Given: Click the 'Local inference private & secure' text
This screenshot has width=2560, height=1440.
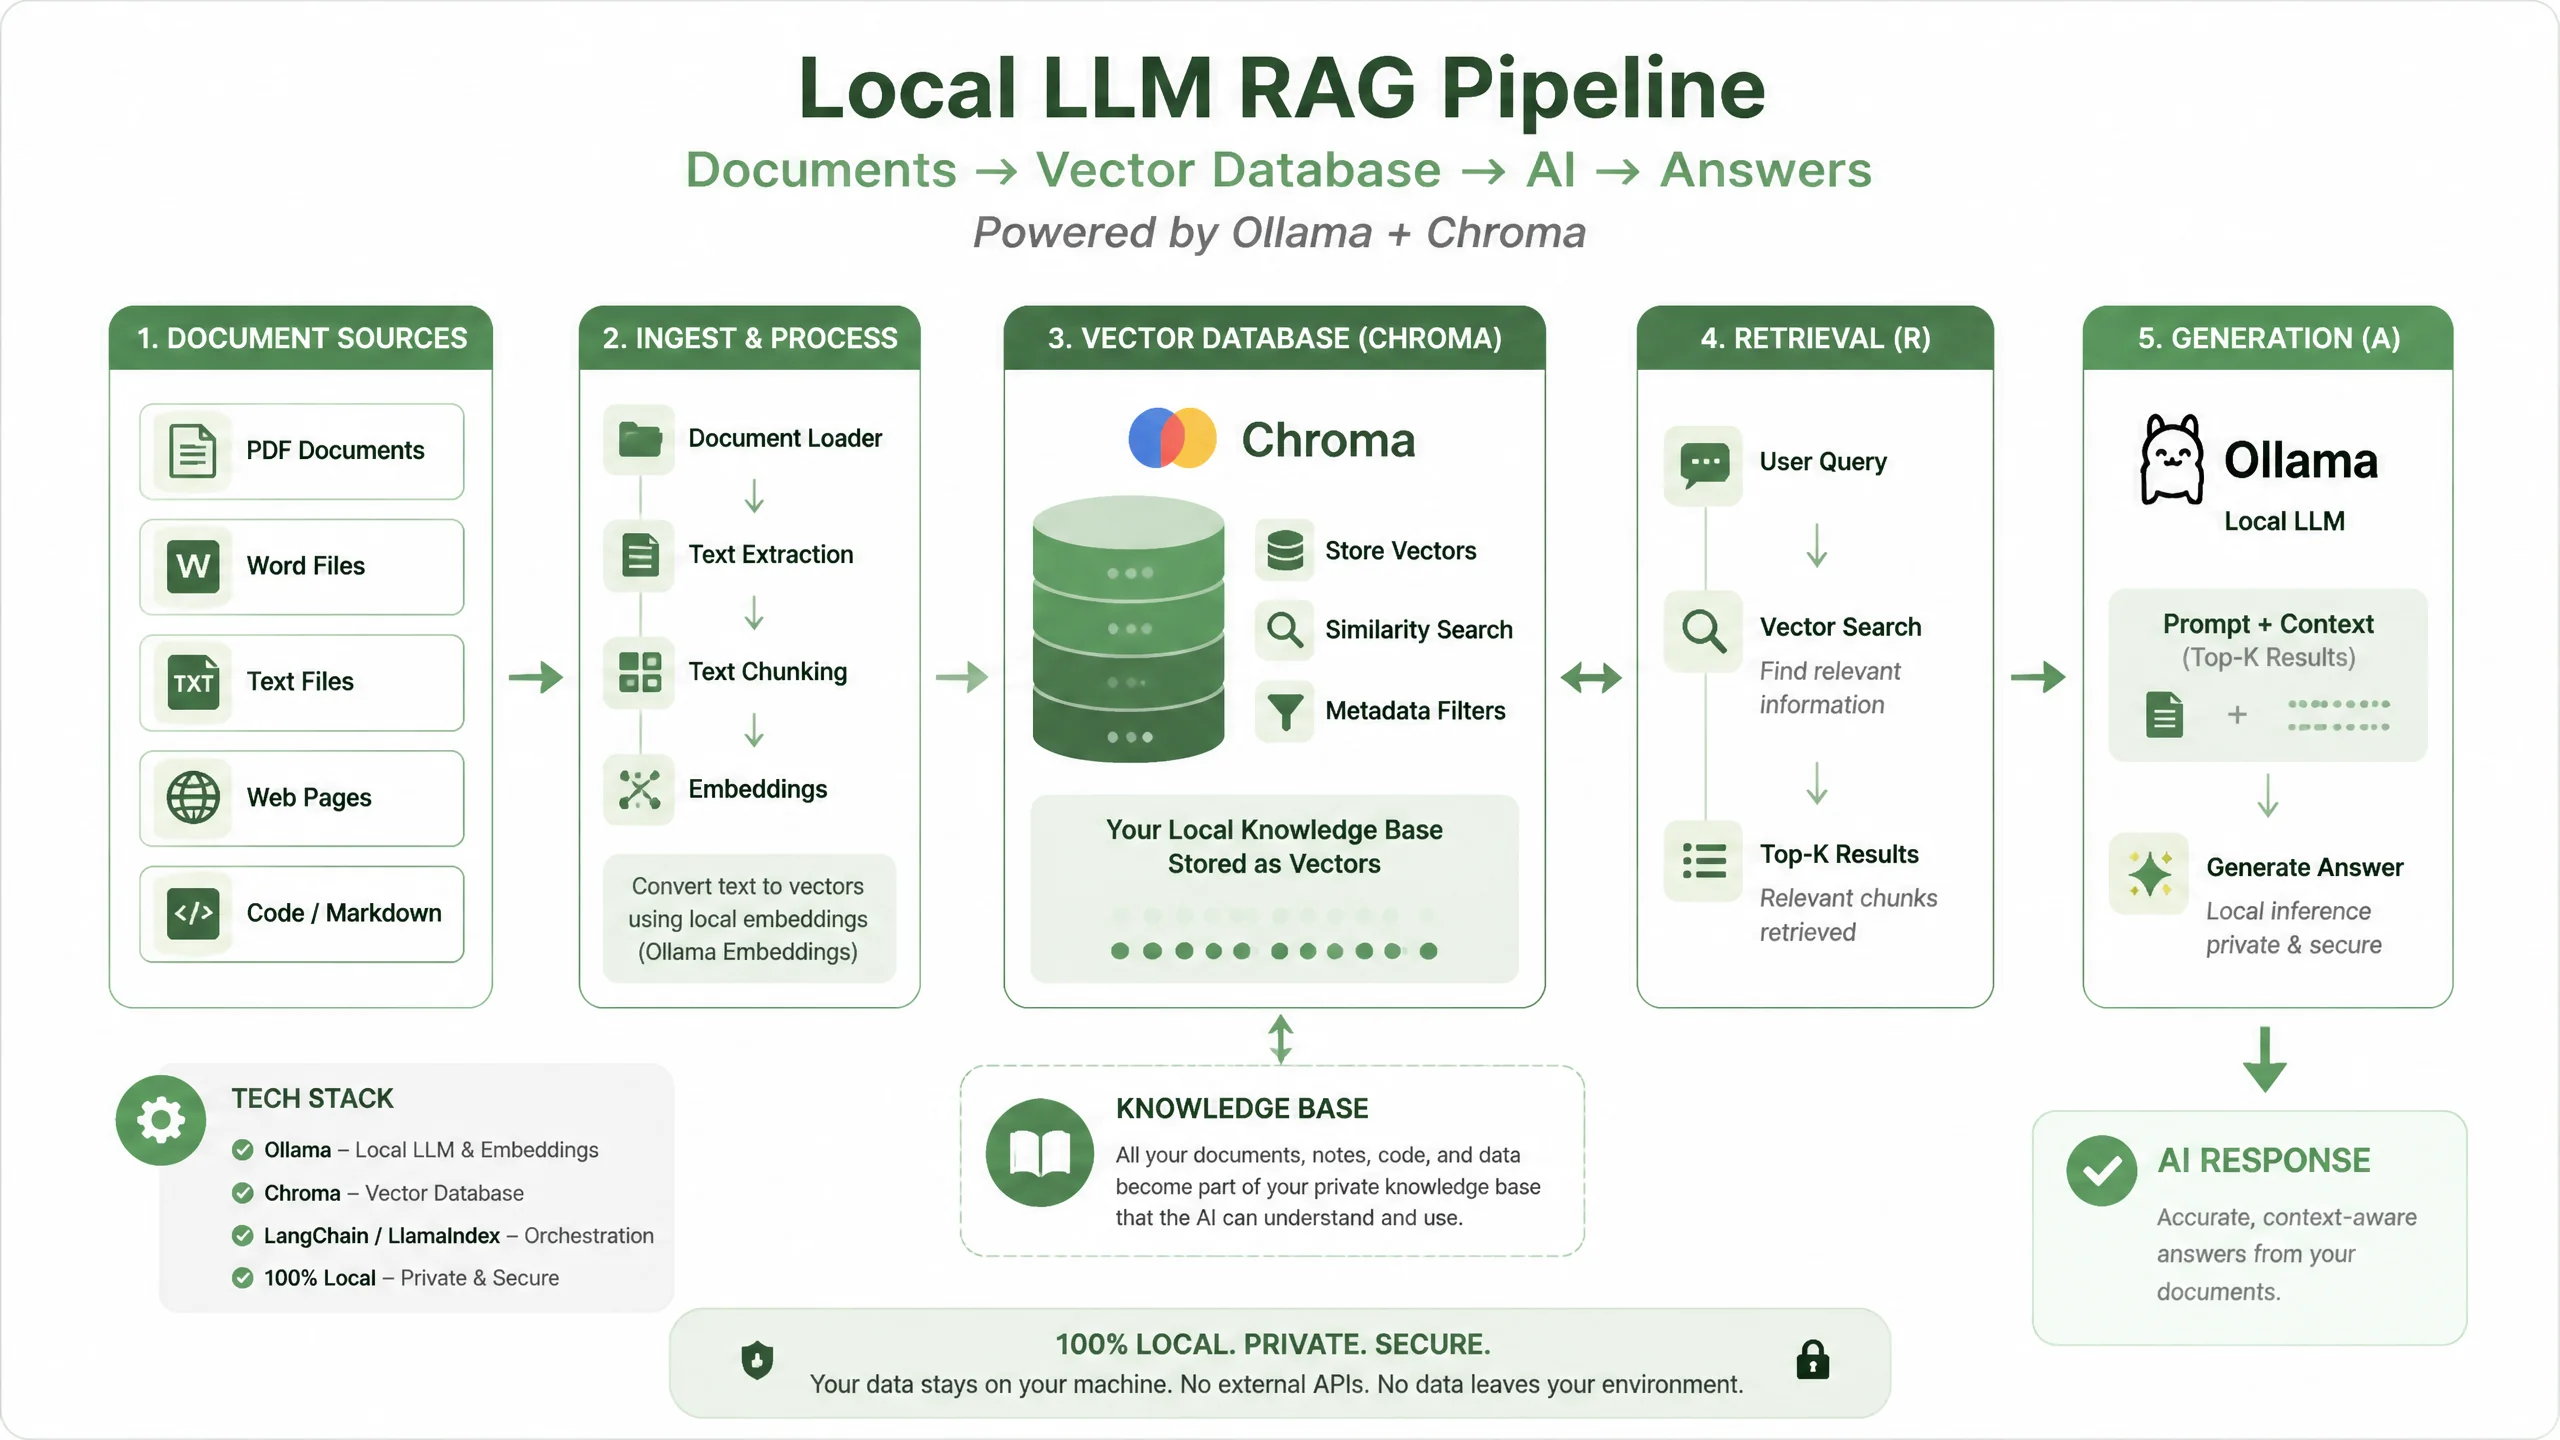Looking at the screenshot, I should [2294, 928].
